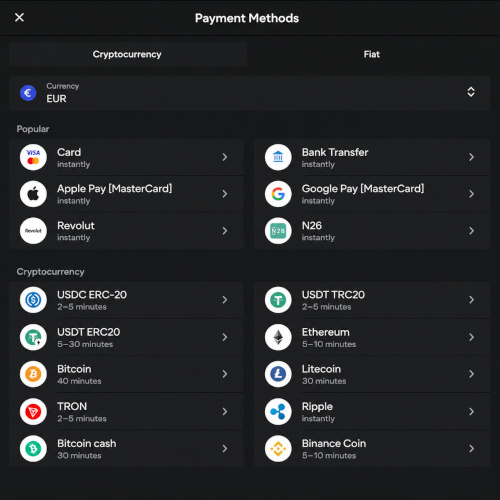Click the red TRON icon
Screen dimensions: 500x500
33,412
